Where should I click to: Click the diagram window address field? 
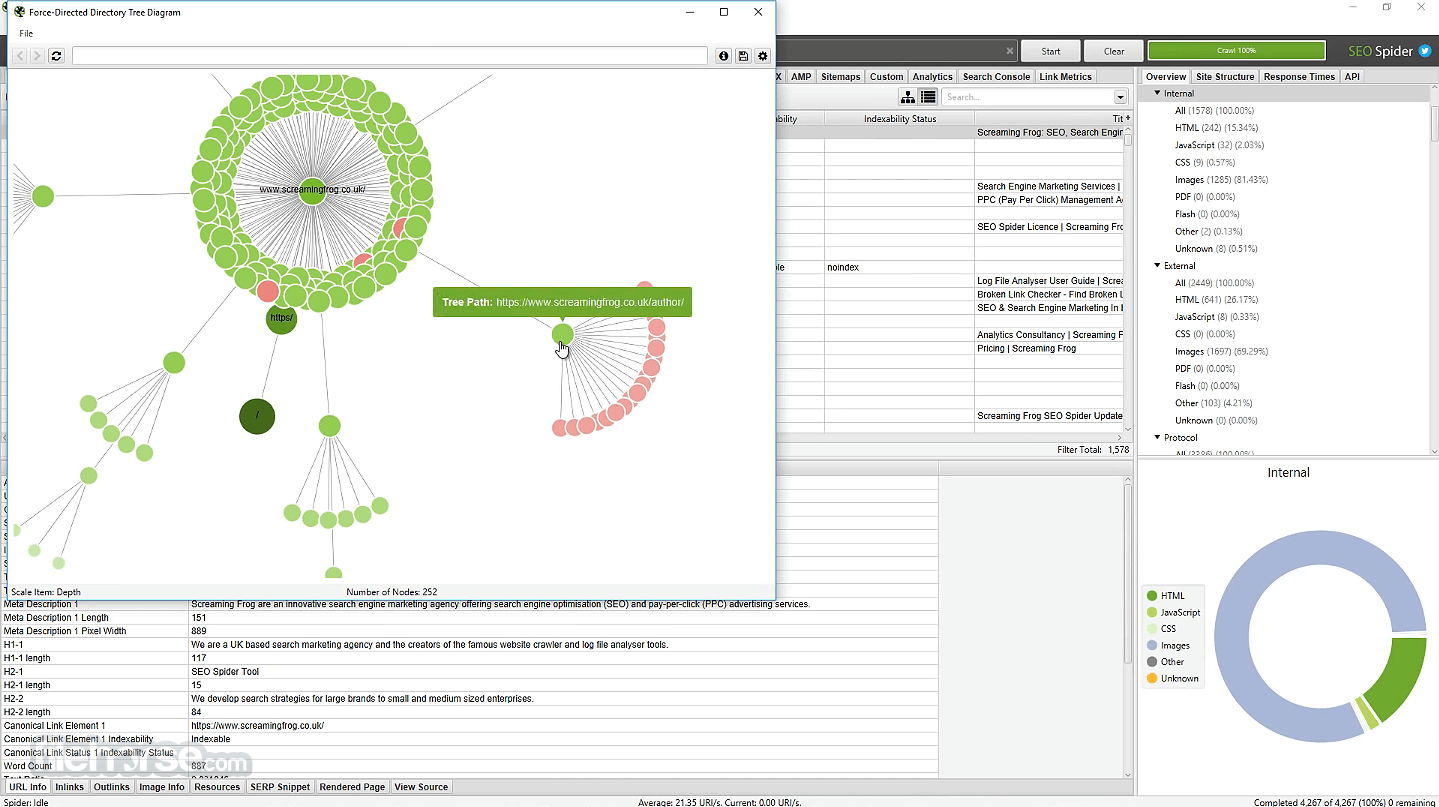390,56
